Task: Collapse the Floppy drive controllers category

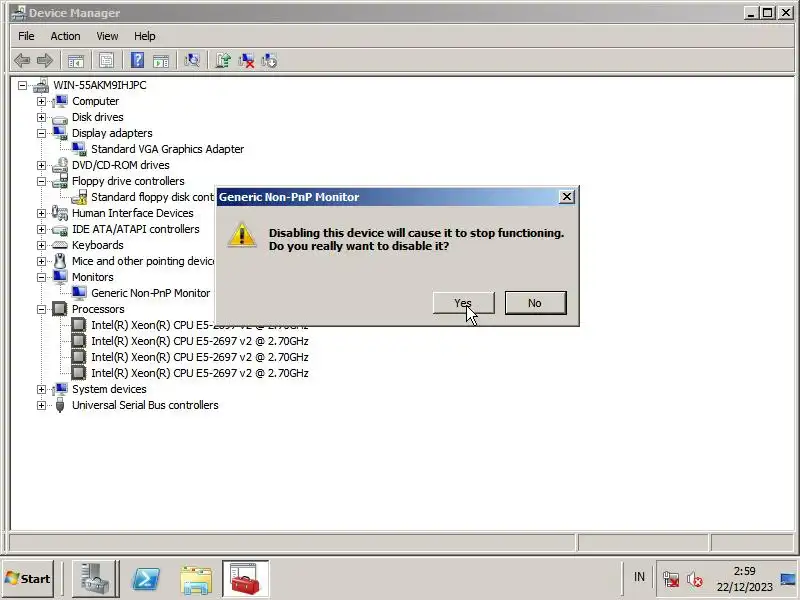Action: tap(41, 182)
